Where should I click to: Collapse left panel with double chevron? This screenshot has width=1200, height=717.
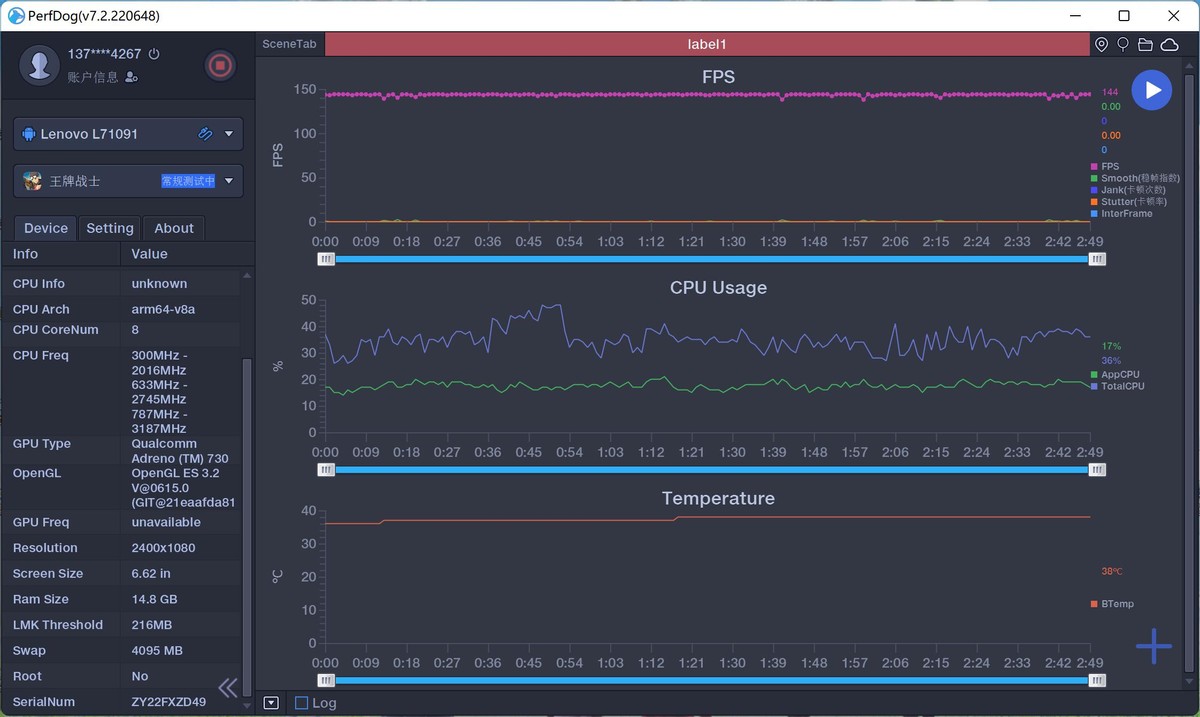click(x=228, y=687)
